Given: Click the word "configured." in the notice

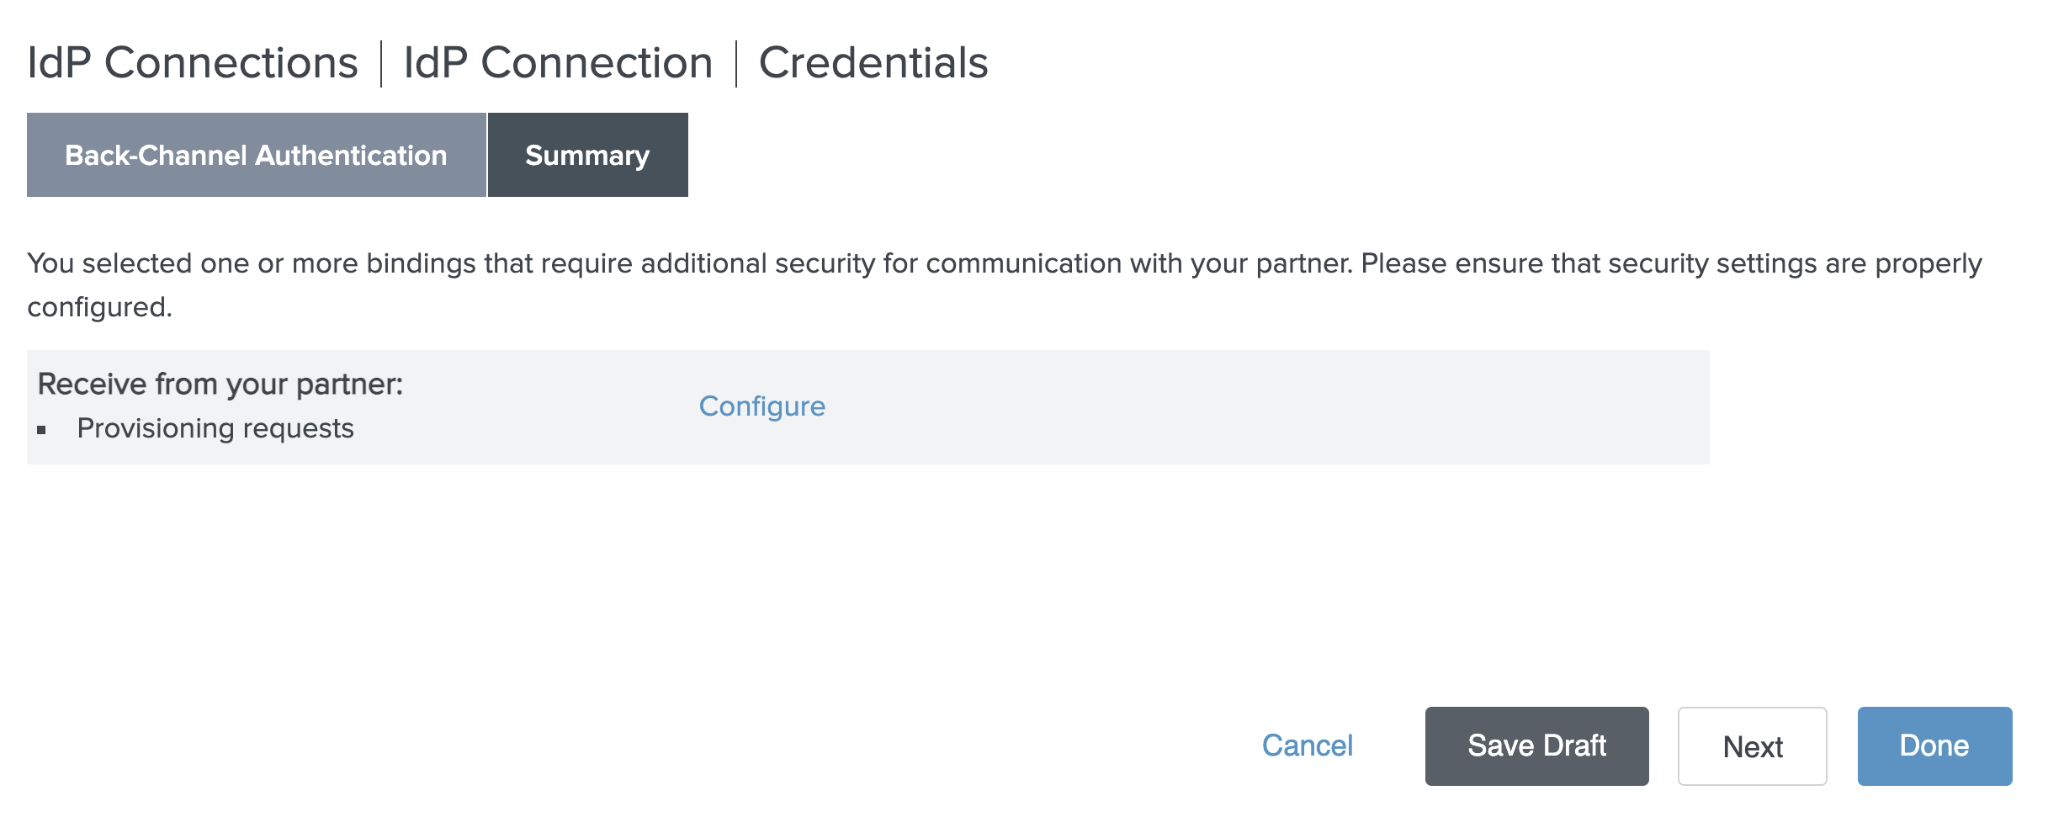Looking at the screenshot, I should pyautogui.click(x=100, y=307).
